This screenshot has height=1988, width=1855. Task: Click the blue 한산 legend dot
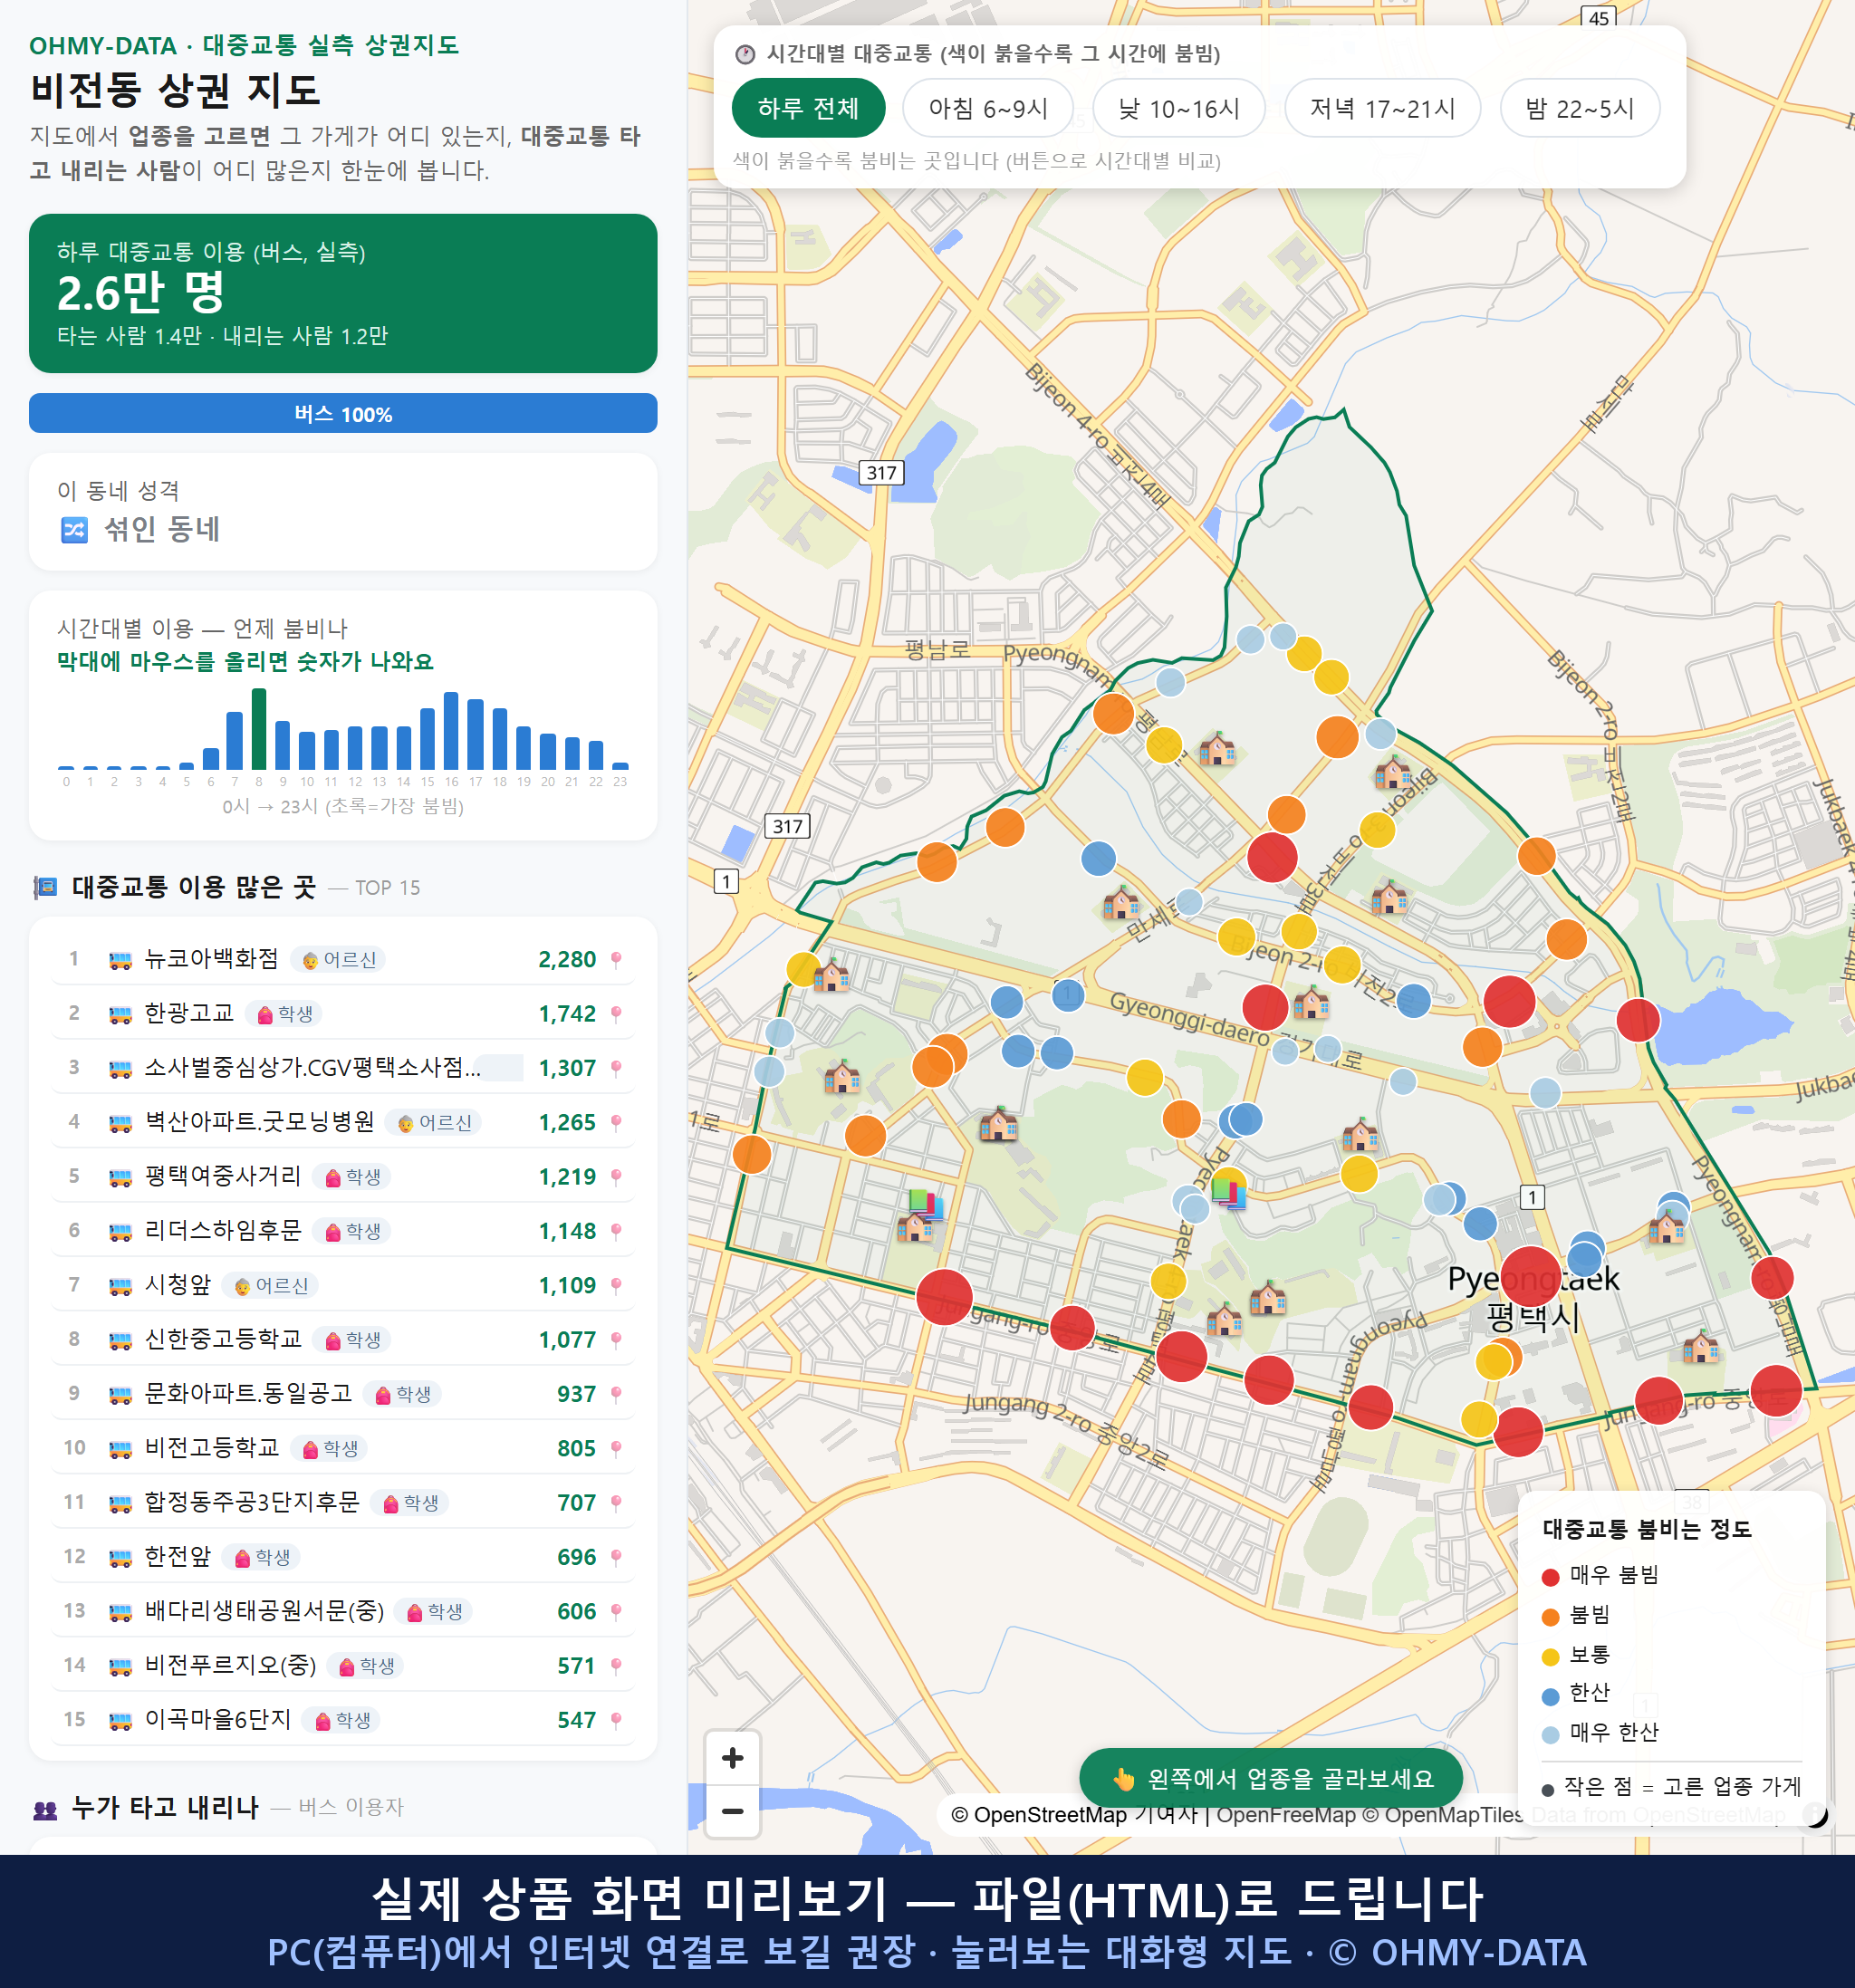click(1551, 1696)
